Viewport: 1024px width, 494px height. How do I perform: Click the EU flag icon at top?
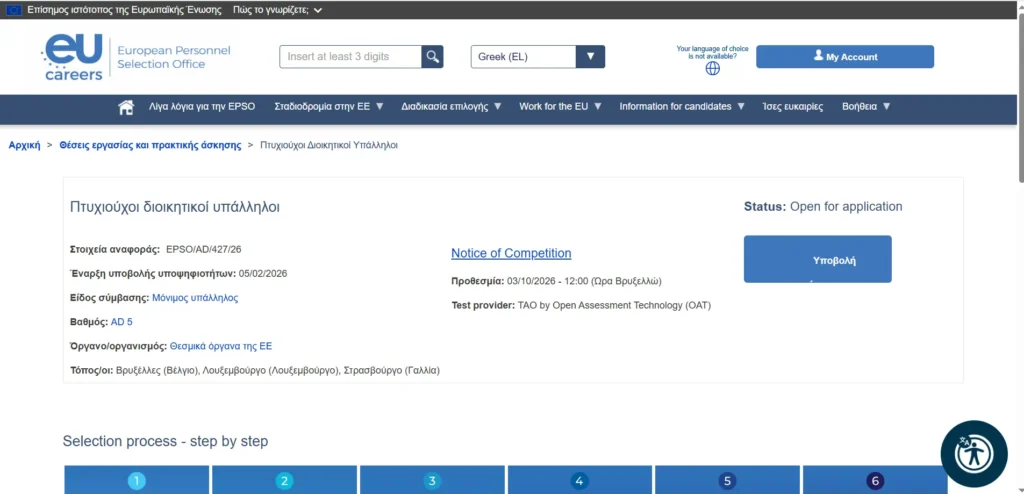coord(14,10)
